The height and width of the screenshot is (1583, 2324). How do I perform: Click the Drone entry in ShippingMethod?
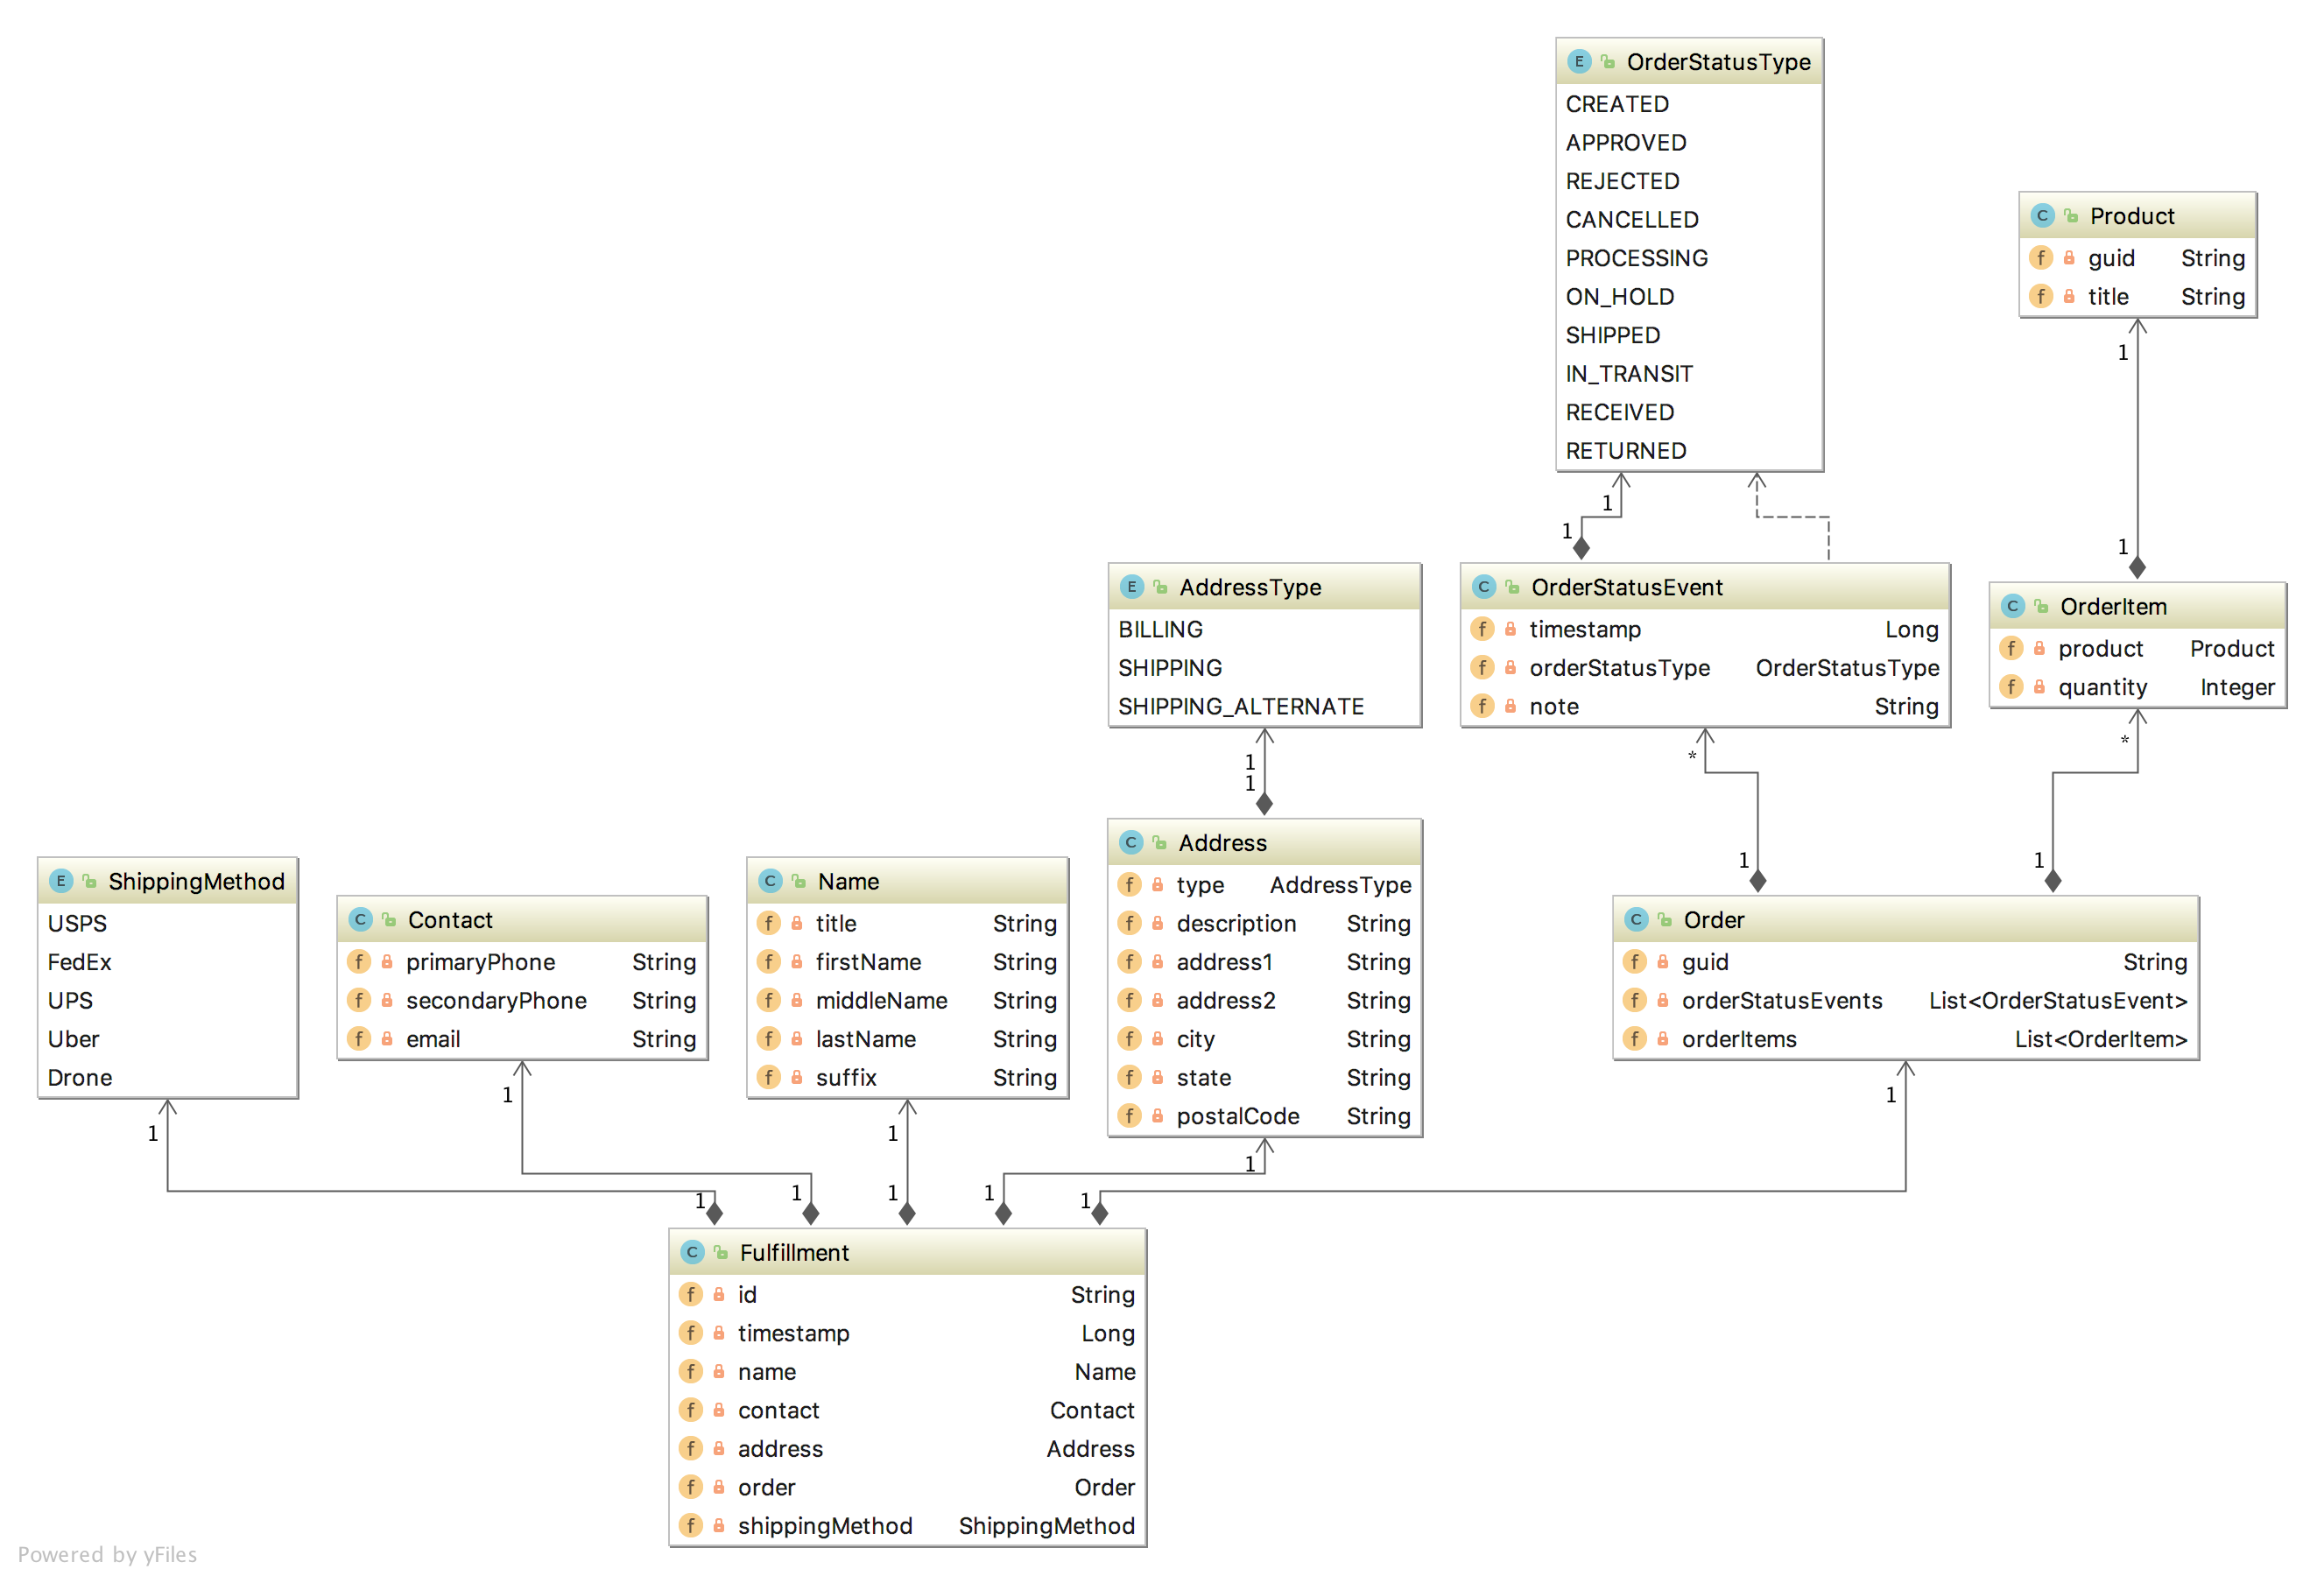click(80, 1078)
